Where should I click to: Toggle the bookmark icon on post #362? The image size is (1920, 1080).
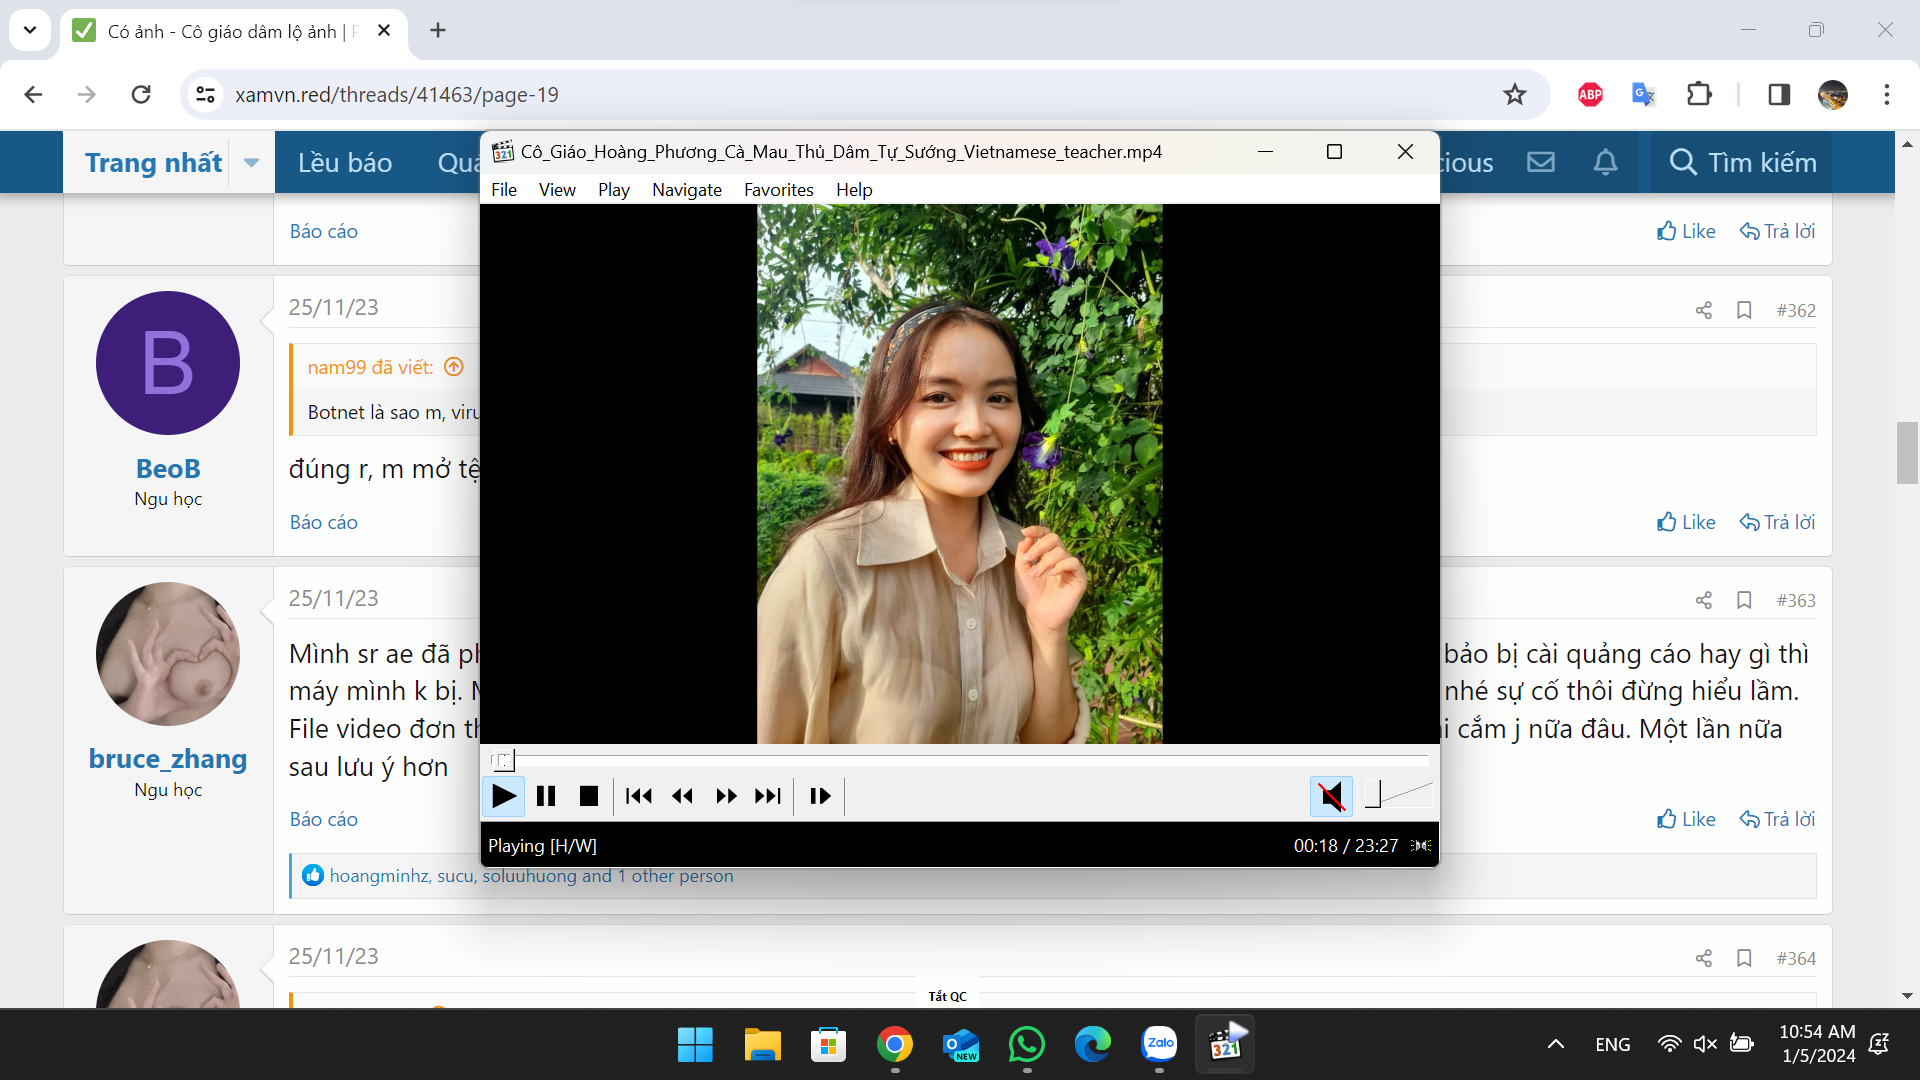(x=1744, y=310)
